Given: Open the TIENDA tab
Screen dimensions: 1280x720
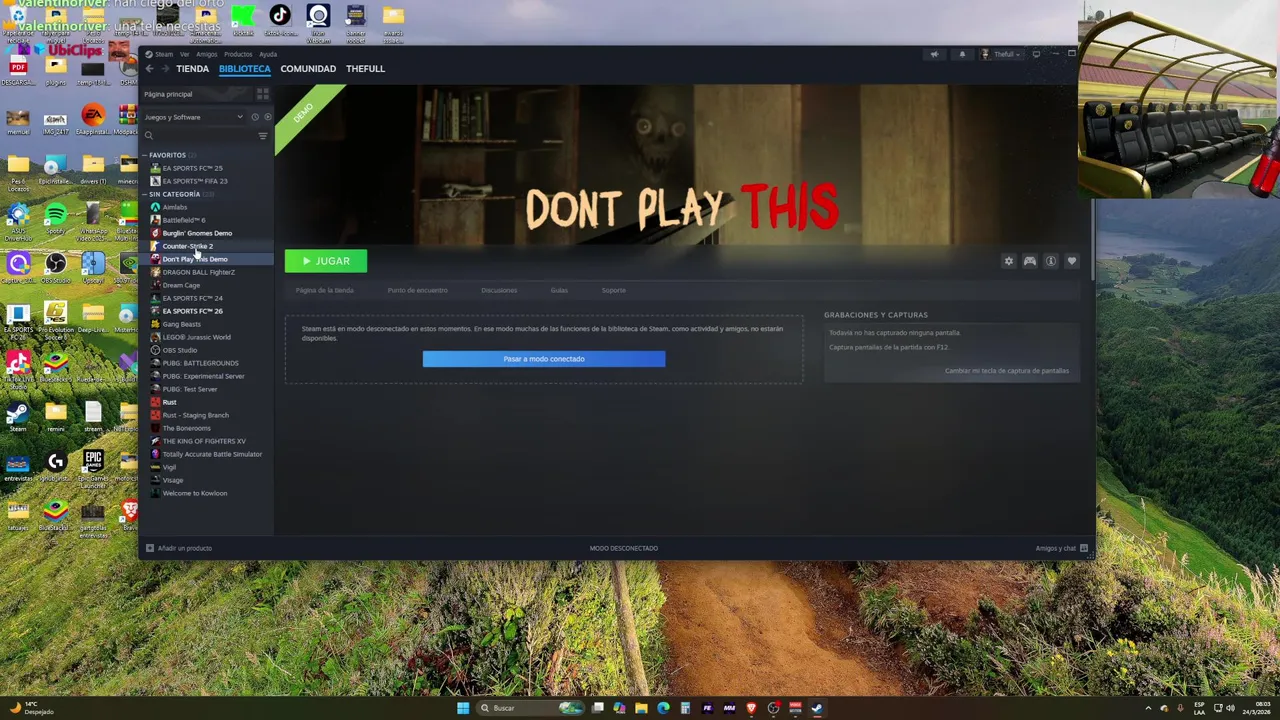Looking at the screenshot, I should (193, 69).
